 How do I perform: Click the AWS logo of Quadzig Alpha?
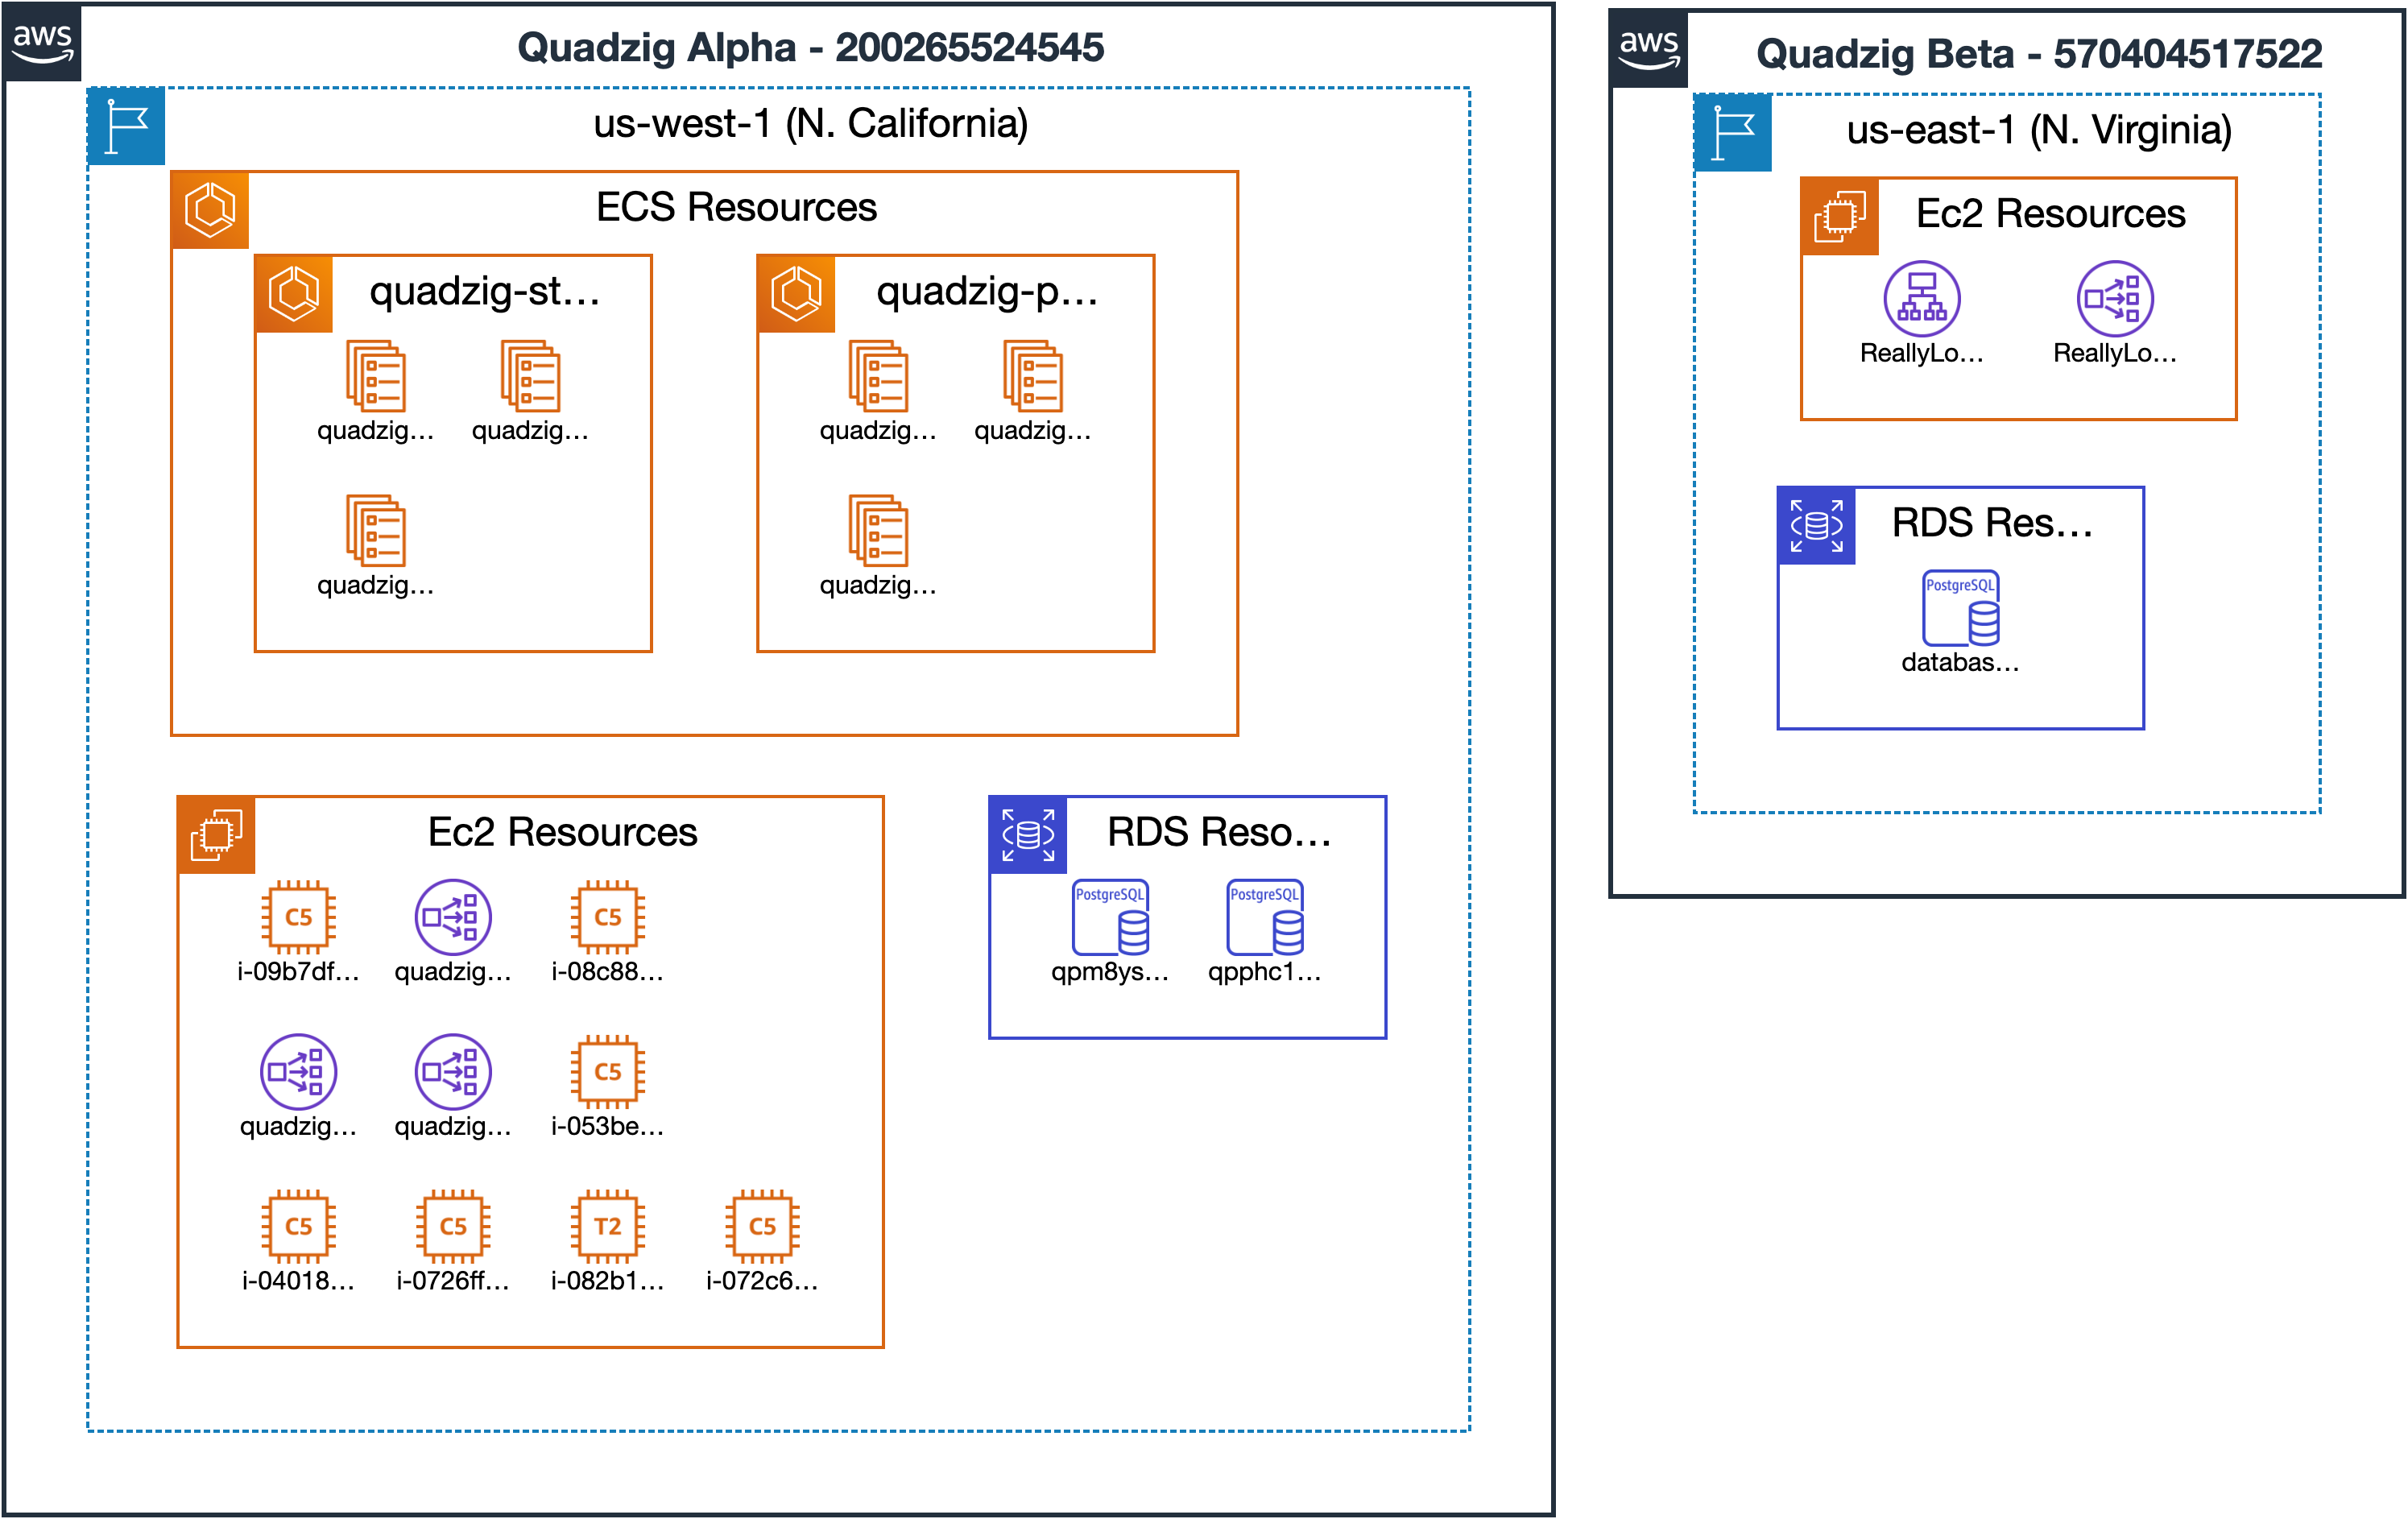click(42, 42)
